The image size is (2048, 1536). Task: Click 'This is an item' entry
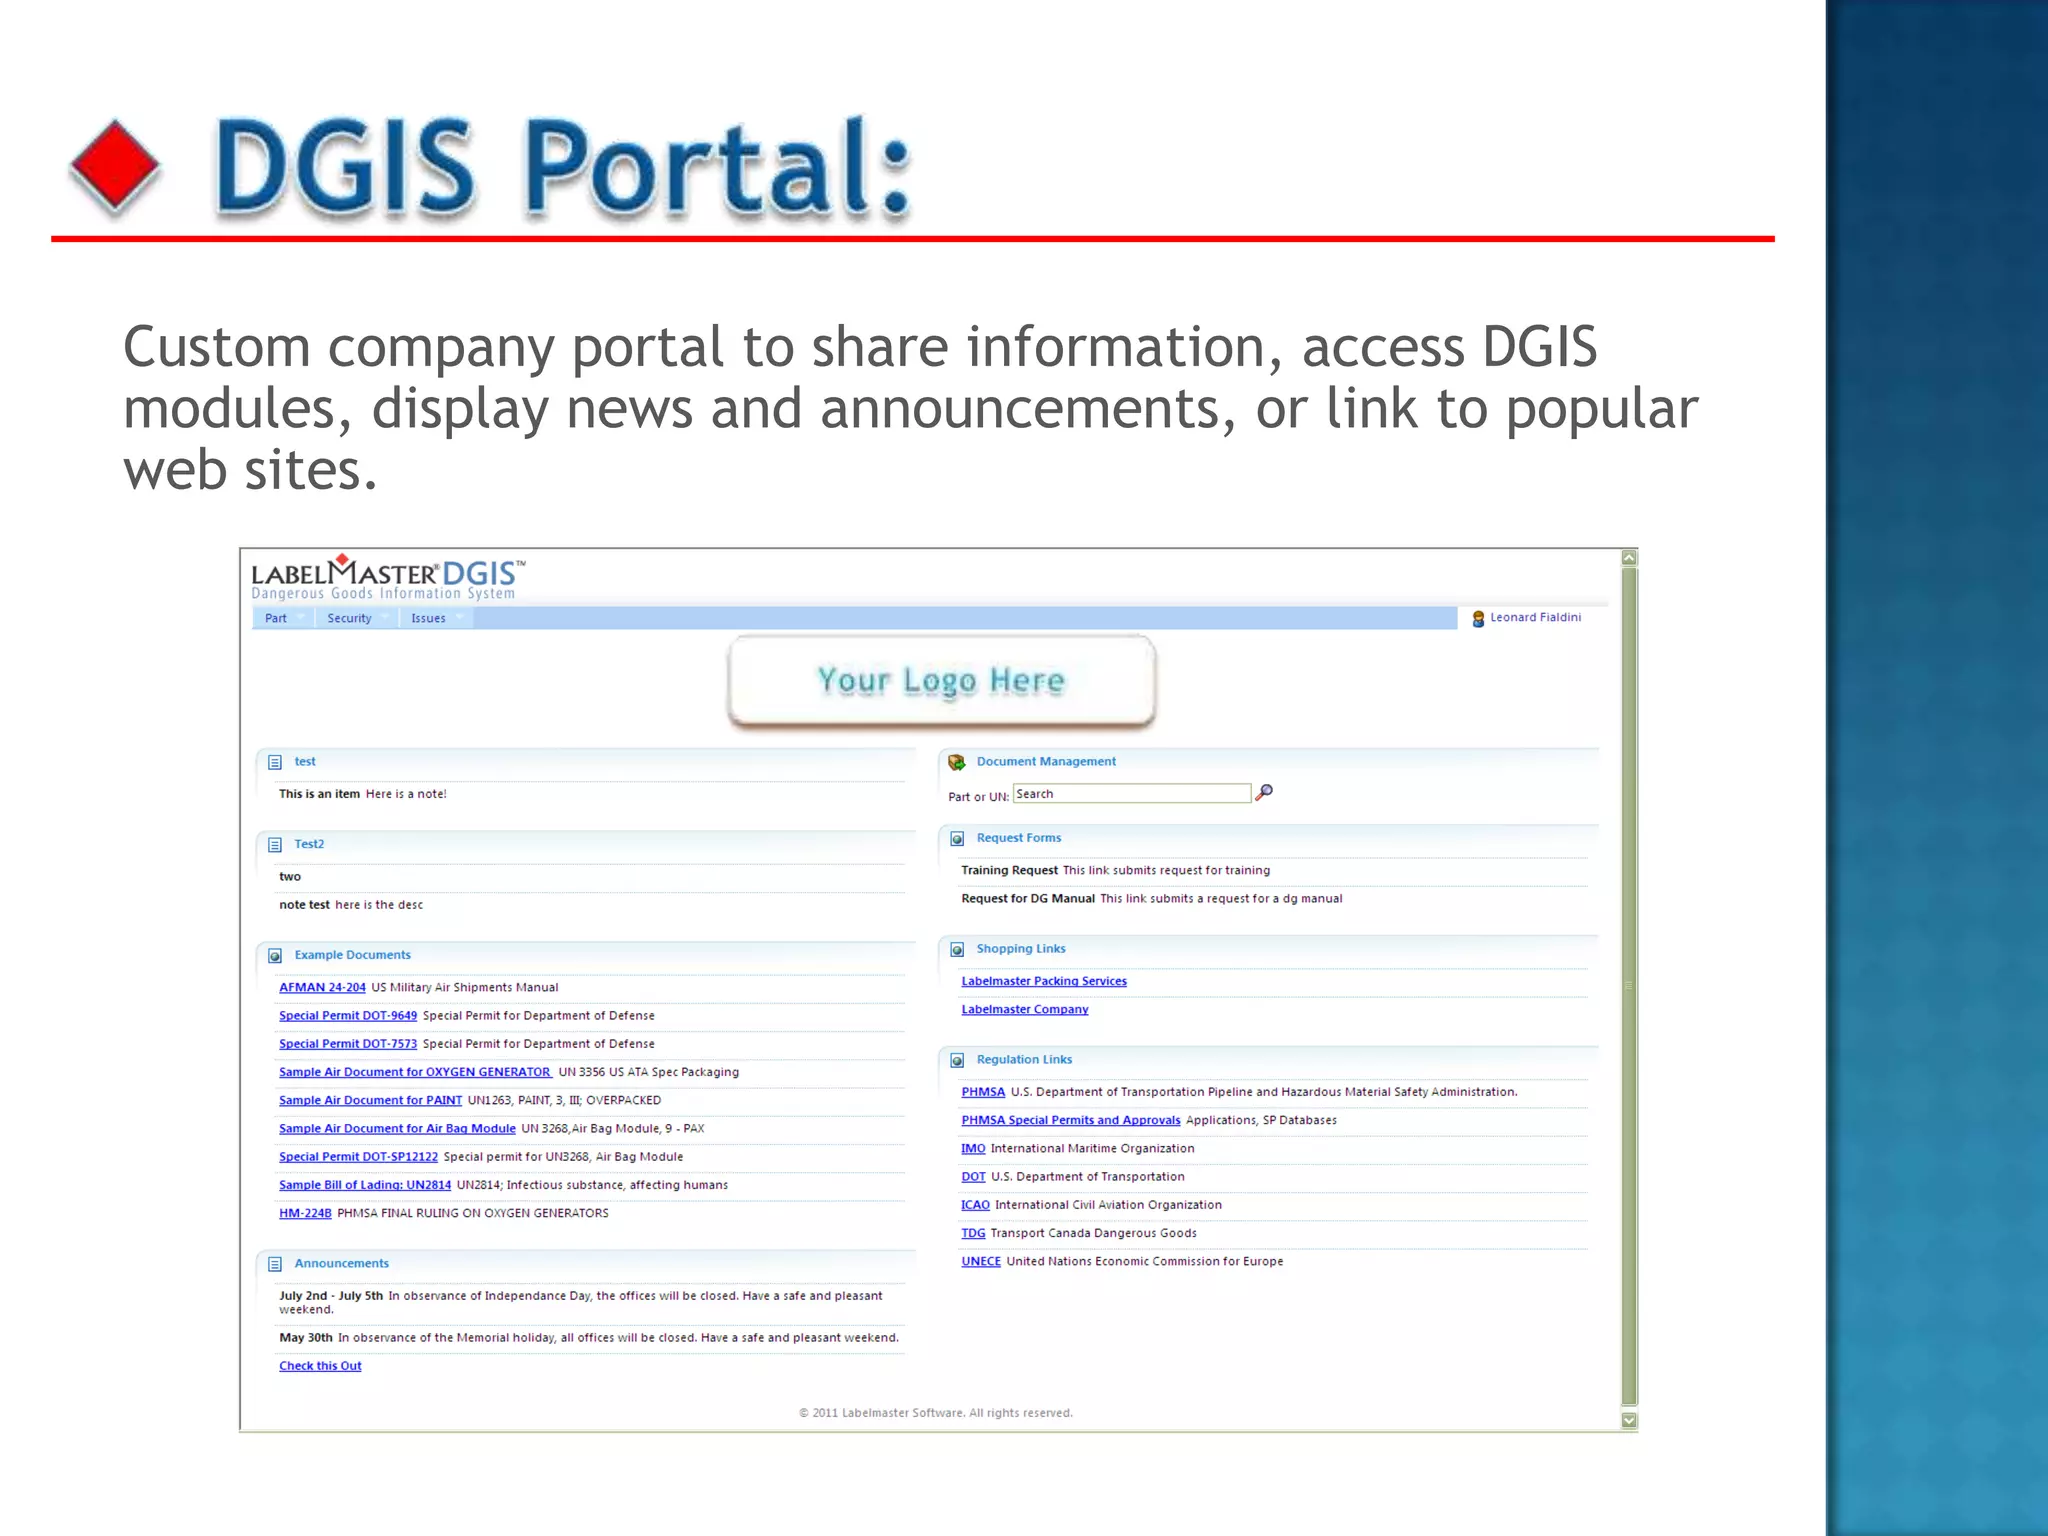(319, 794)
